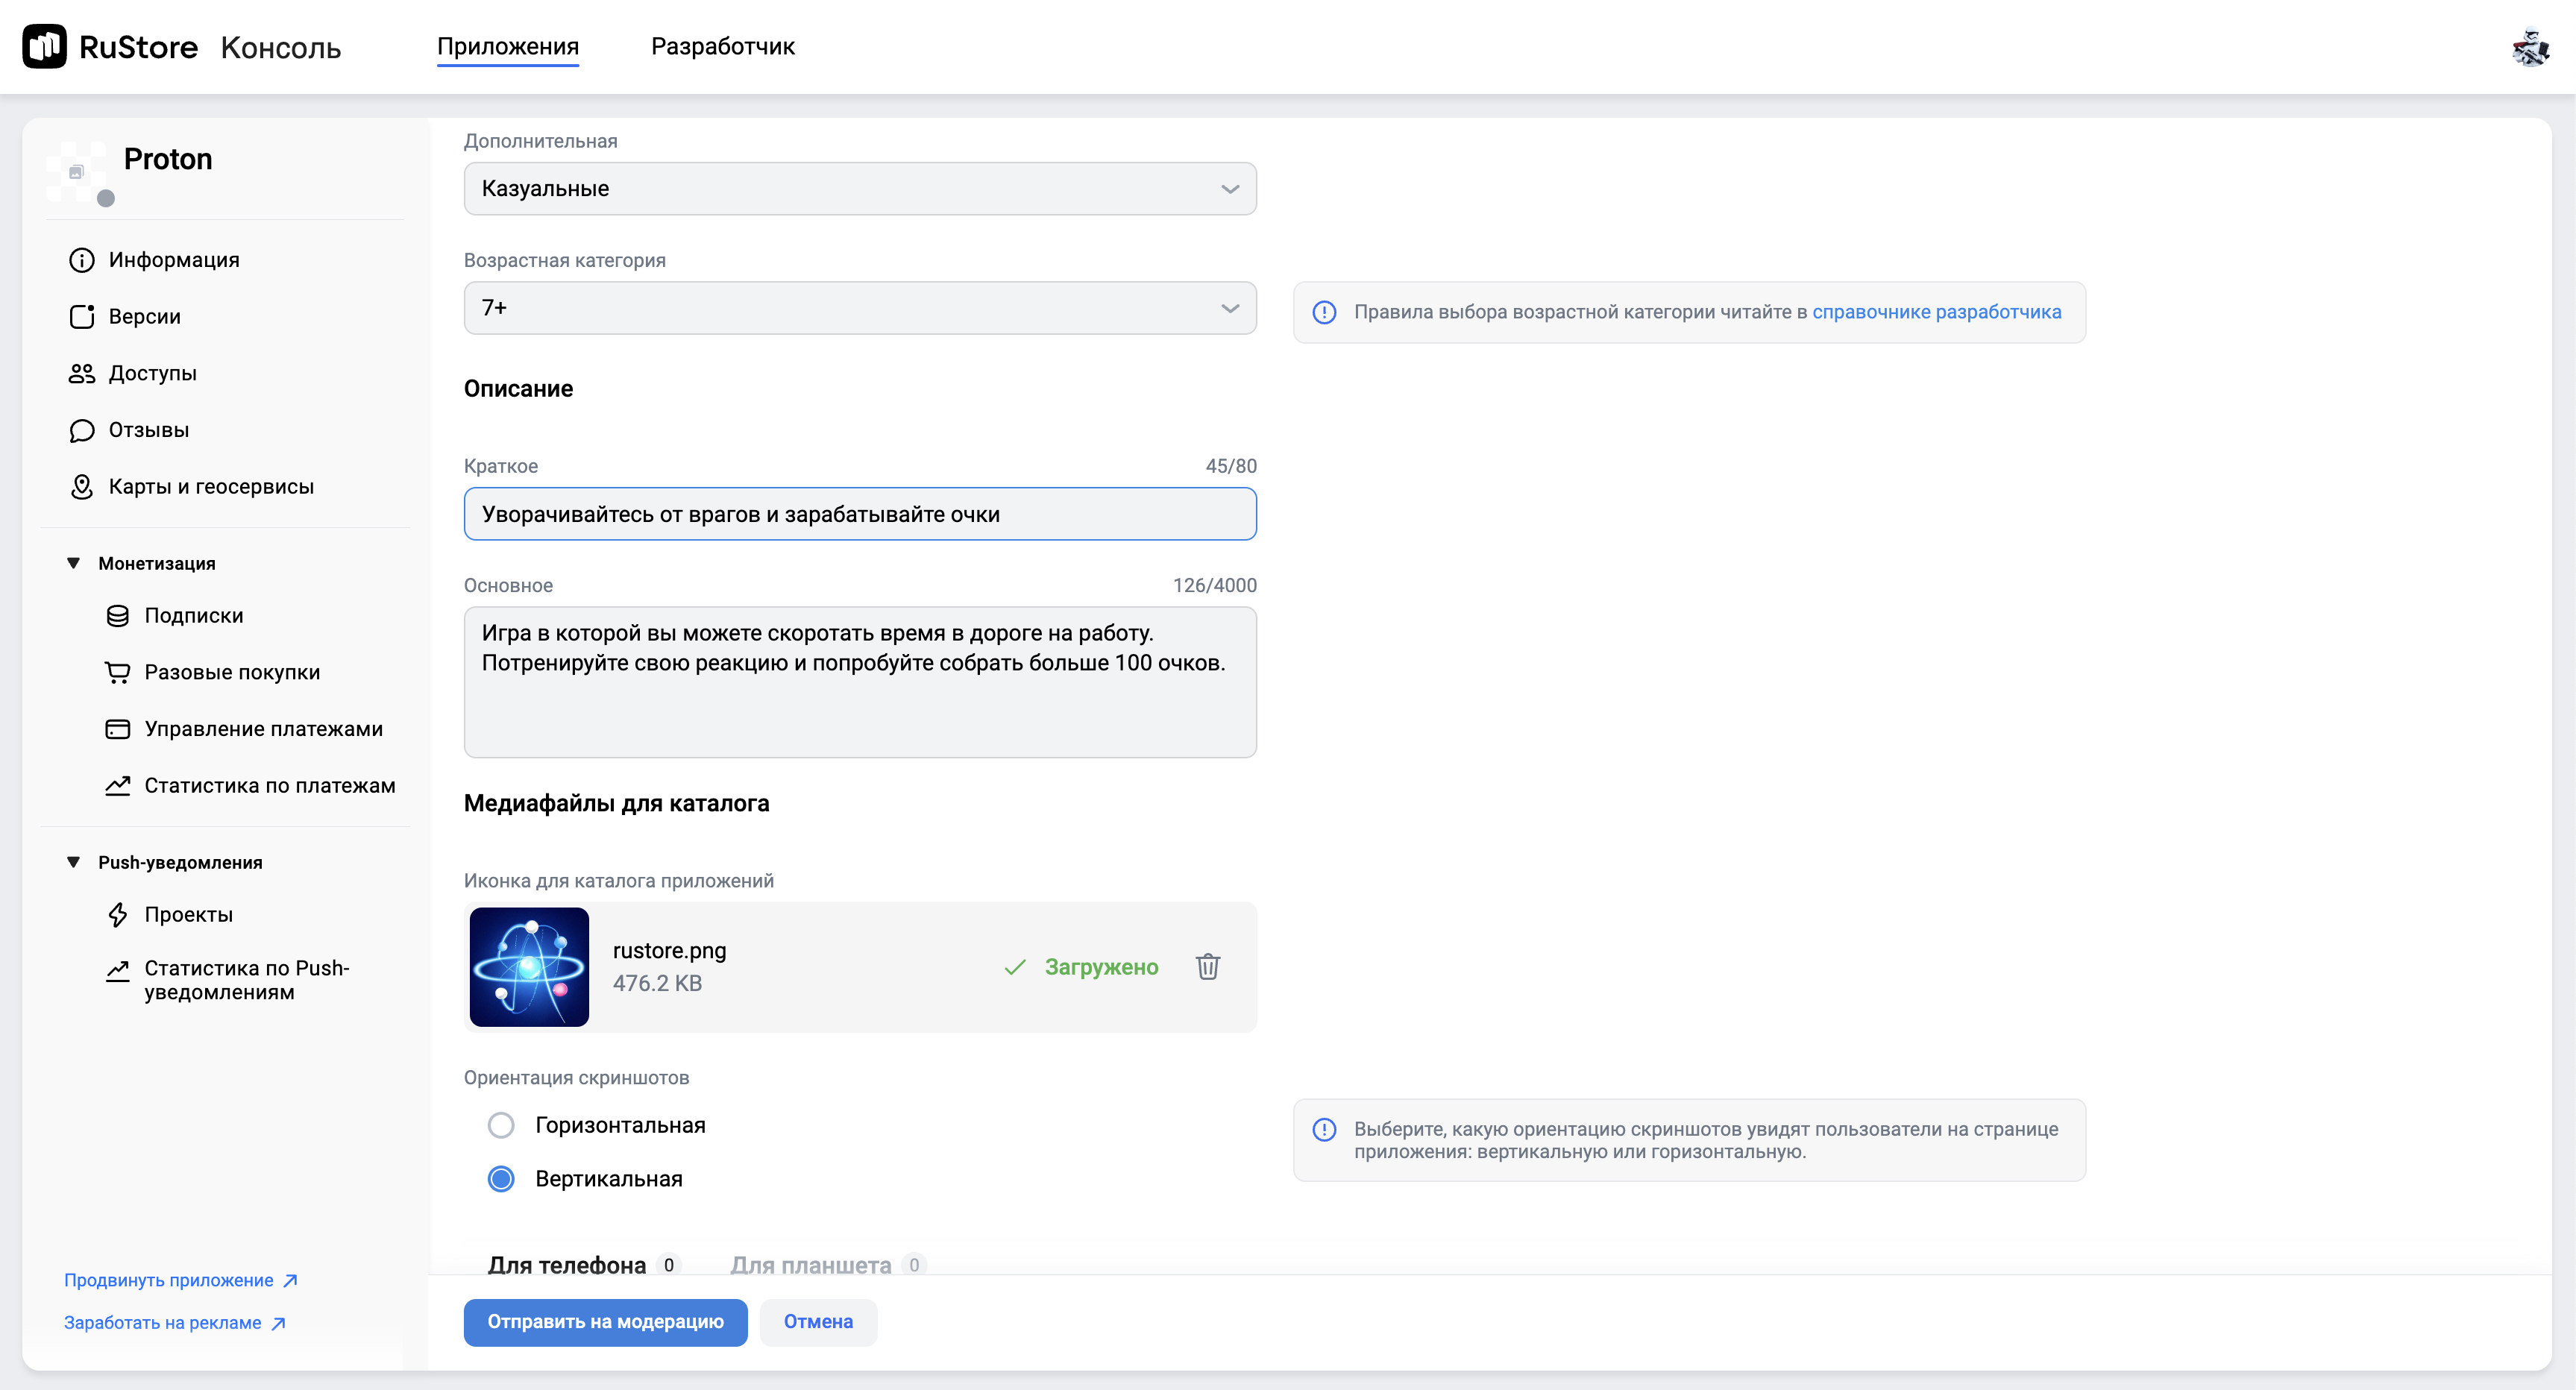The height and width of the screenshot is (1390, 2576).
Task: Click the Карты и геосервисы pin icon
Action: [x=82, y=487]
